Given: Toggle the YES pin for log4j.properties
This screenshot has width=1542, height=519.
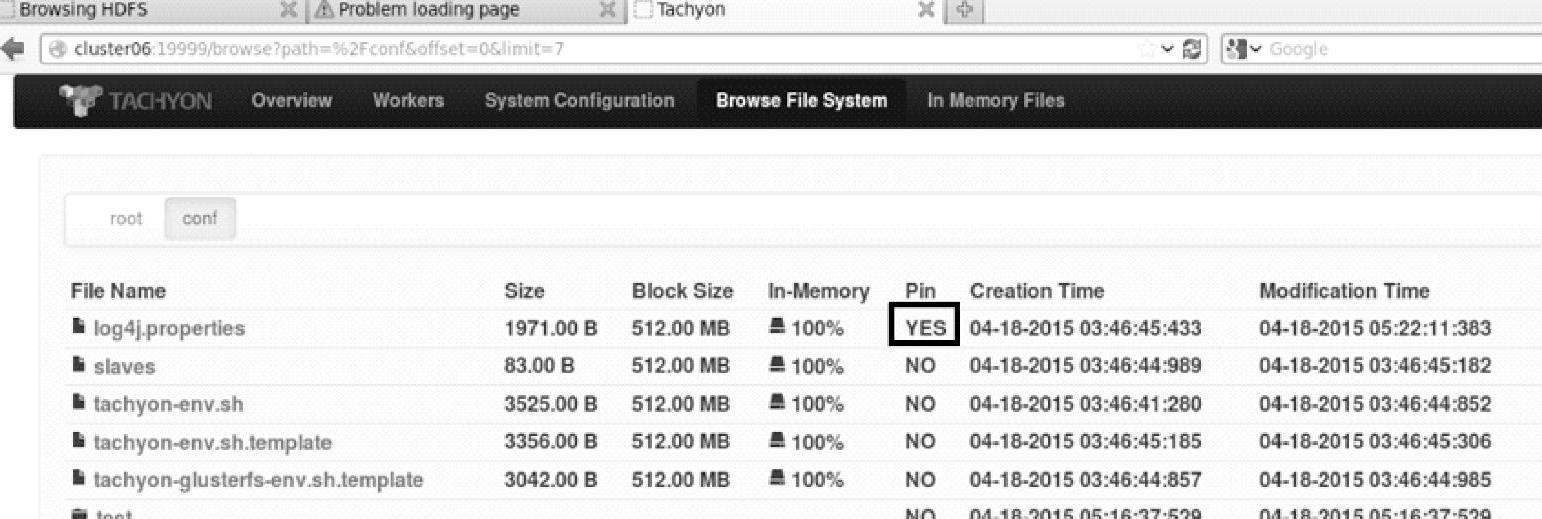Looking at the screenshot, I should (x=925, y=328).
